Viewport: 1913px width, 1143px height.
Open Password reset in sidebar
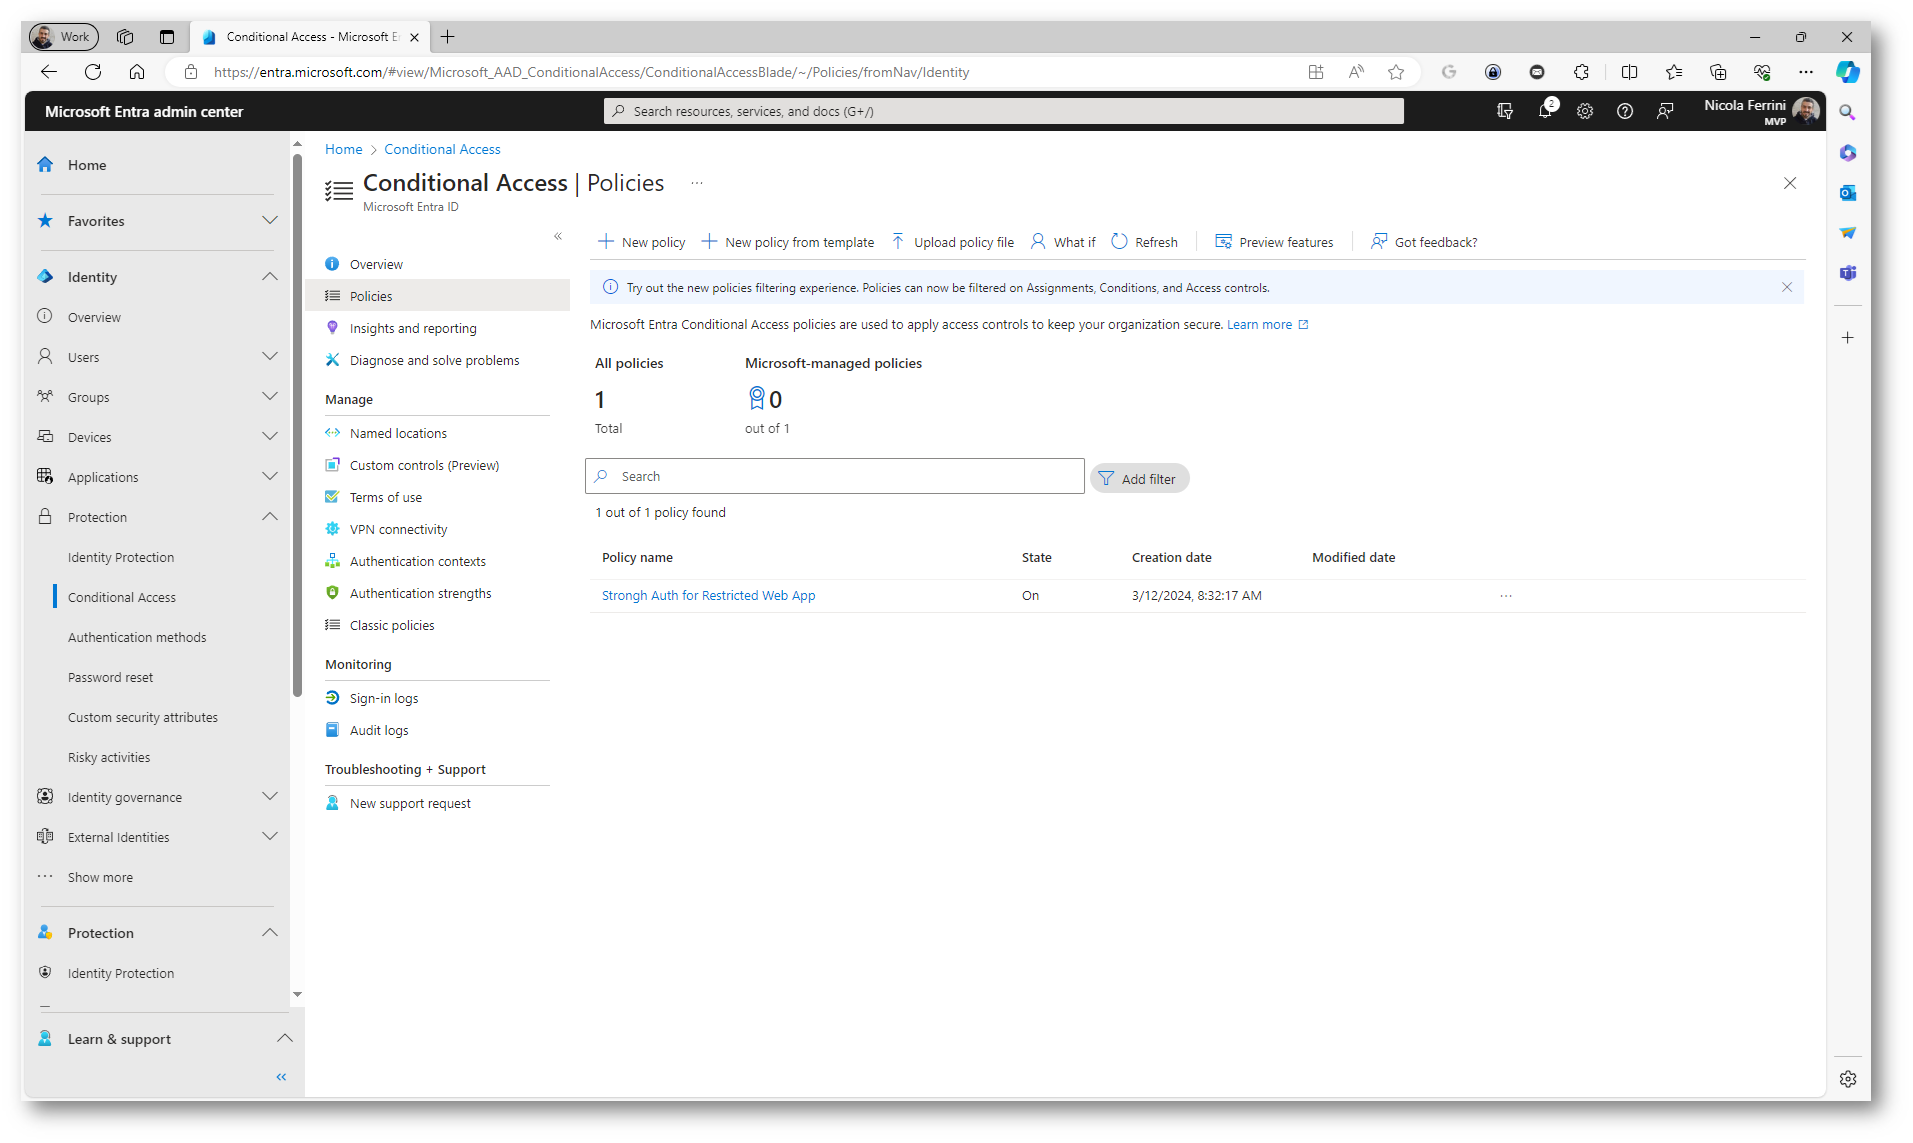(x=110, y=678)
